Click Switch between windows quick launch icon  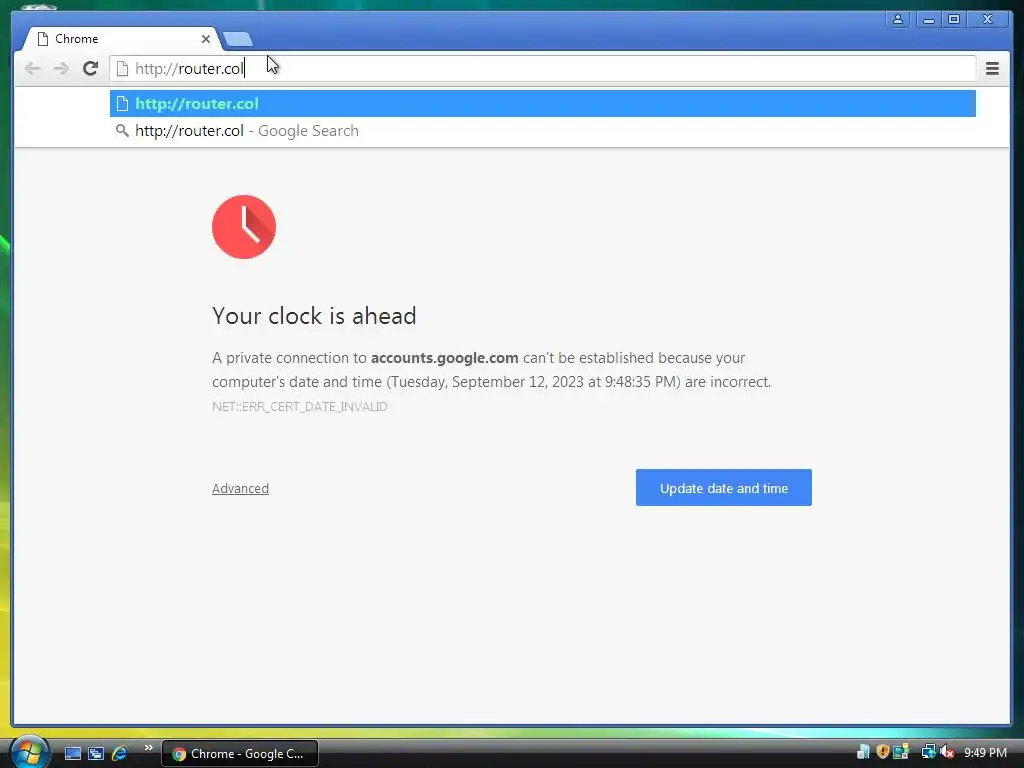click(x=96, y=754)
